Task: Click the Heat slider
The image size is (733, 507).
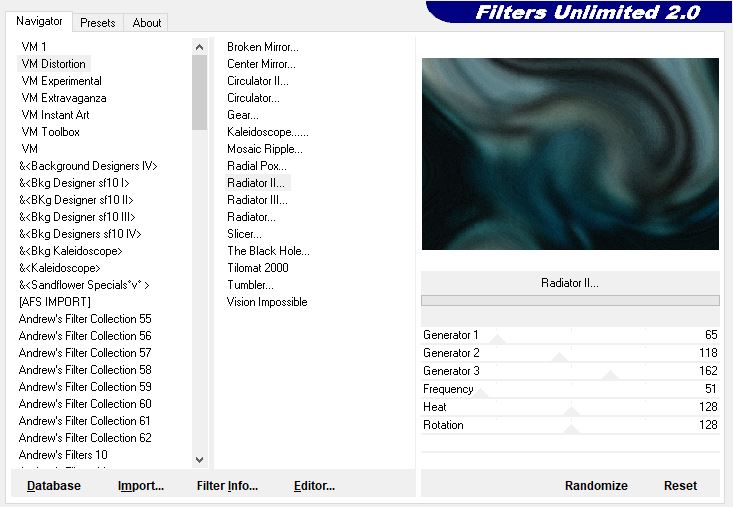Action: click(x=570, y=407)
